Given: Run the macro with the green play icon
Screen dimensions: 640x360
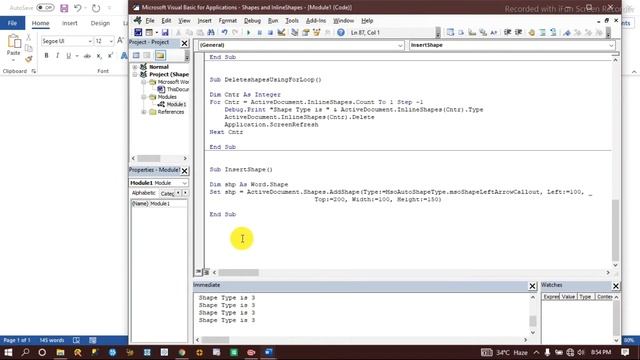Looking at the screenshot, I should (249, 32).
